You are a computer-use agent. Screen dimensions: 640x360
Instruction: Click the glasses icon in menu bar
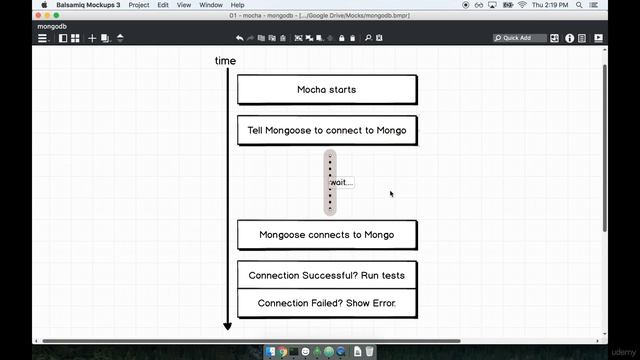tap(479, 5)
